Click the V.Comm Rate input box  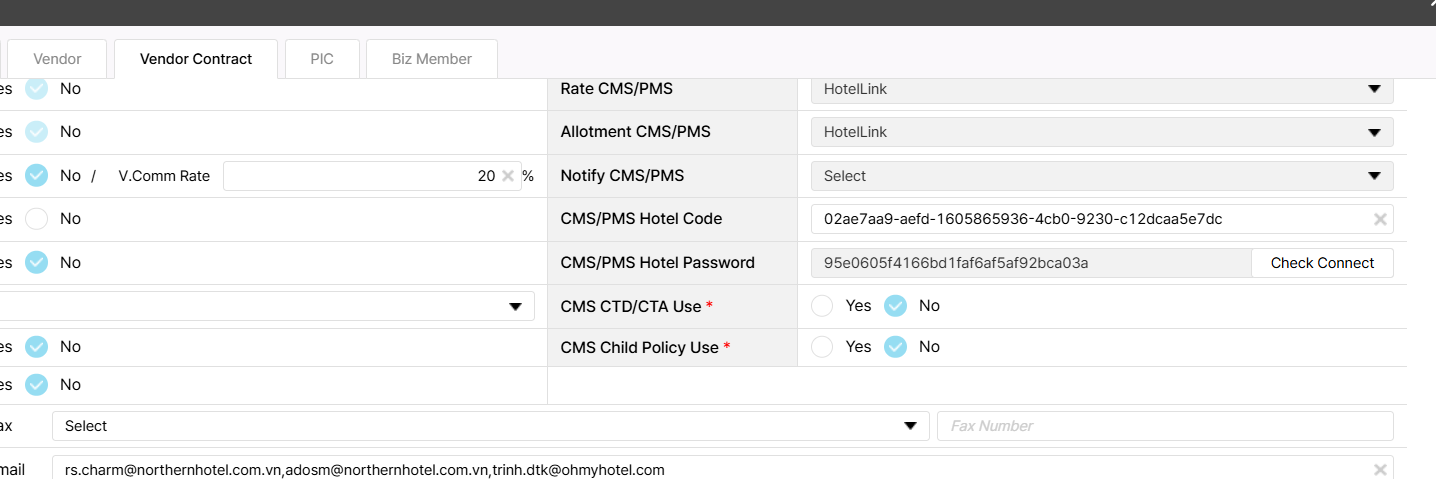pos(360,176)
